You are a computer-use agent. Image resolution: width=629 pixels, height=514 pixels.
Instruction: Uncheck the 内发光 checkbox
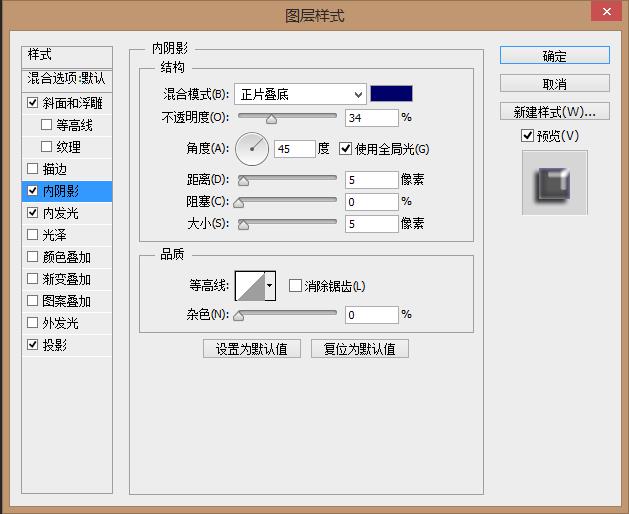(x=32, y=213)
